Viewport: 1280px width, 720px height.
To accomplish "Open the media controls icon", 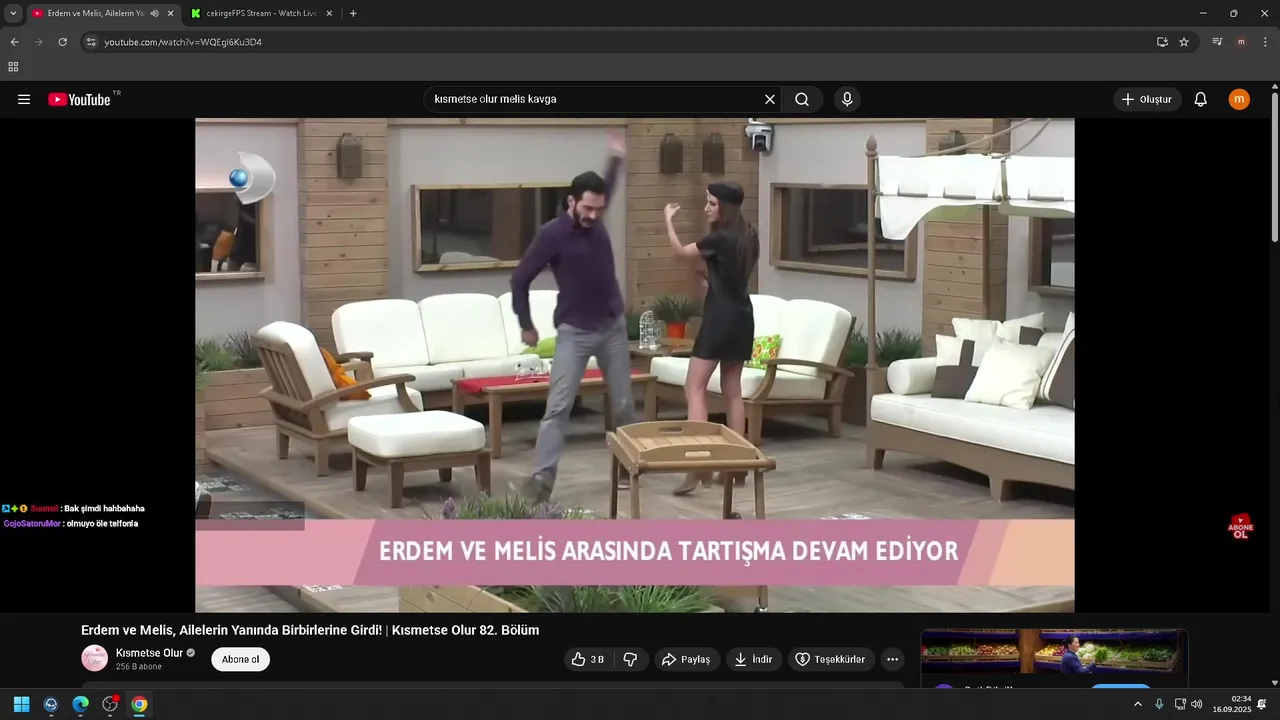I will click(x=1217, y=42).
